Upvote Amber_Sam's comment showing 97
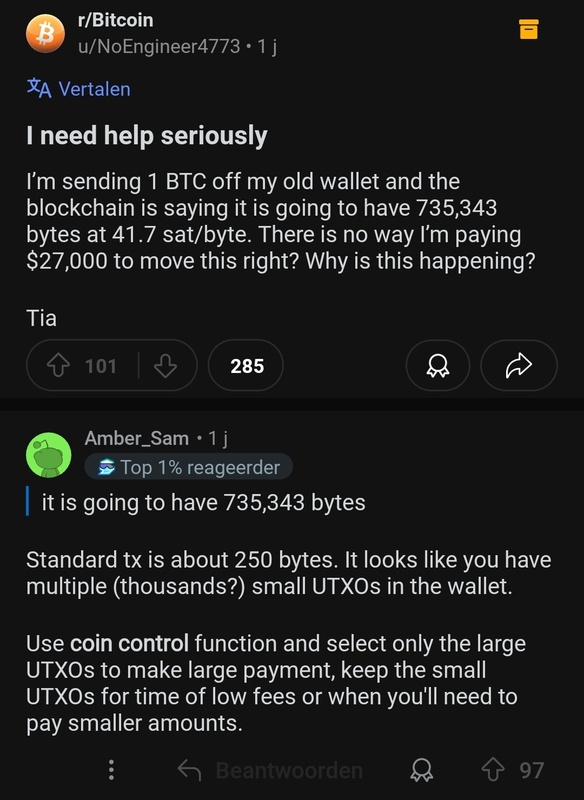This screenshot has height=800, width=584. pos(499,770)
